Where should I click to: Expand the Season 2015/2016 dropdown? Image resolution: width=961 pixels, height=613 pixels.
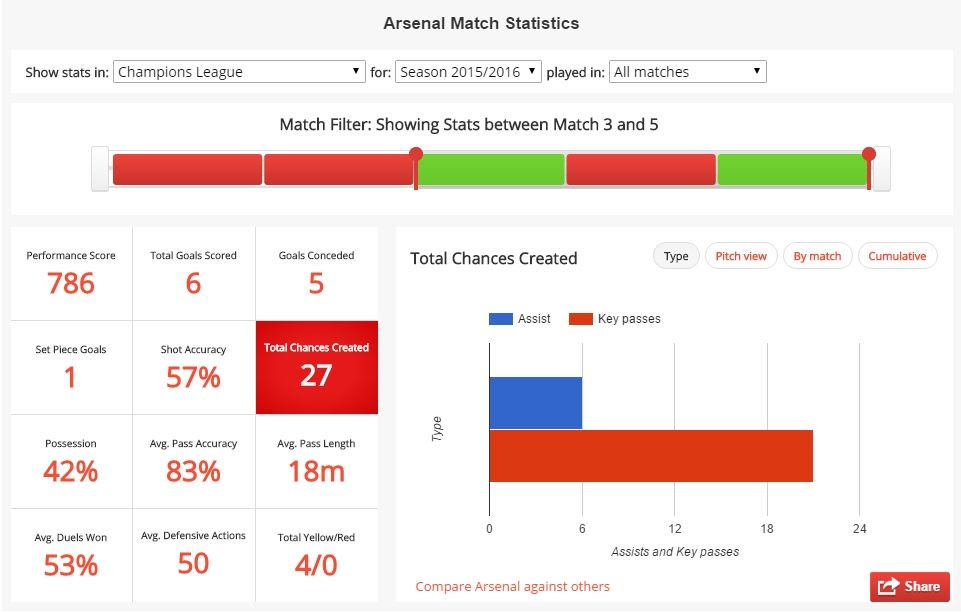468,72
